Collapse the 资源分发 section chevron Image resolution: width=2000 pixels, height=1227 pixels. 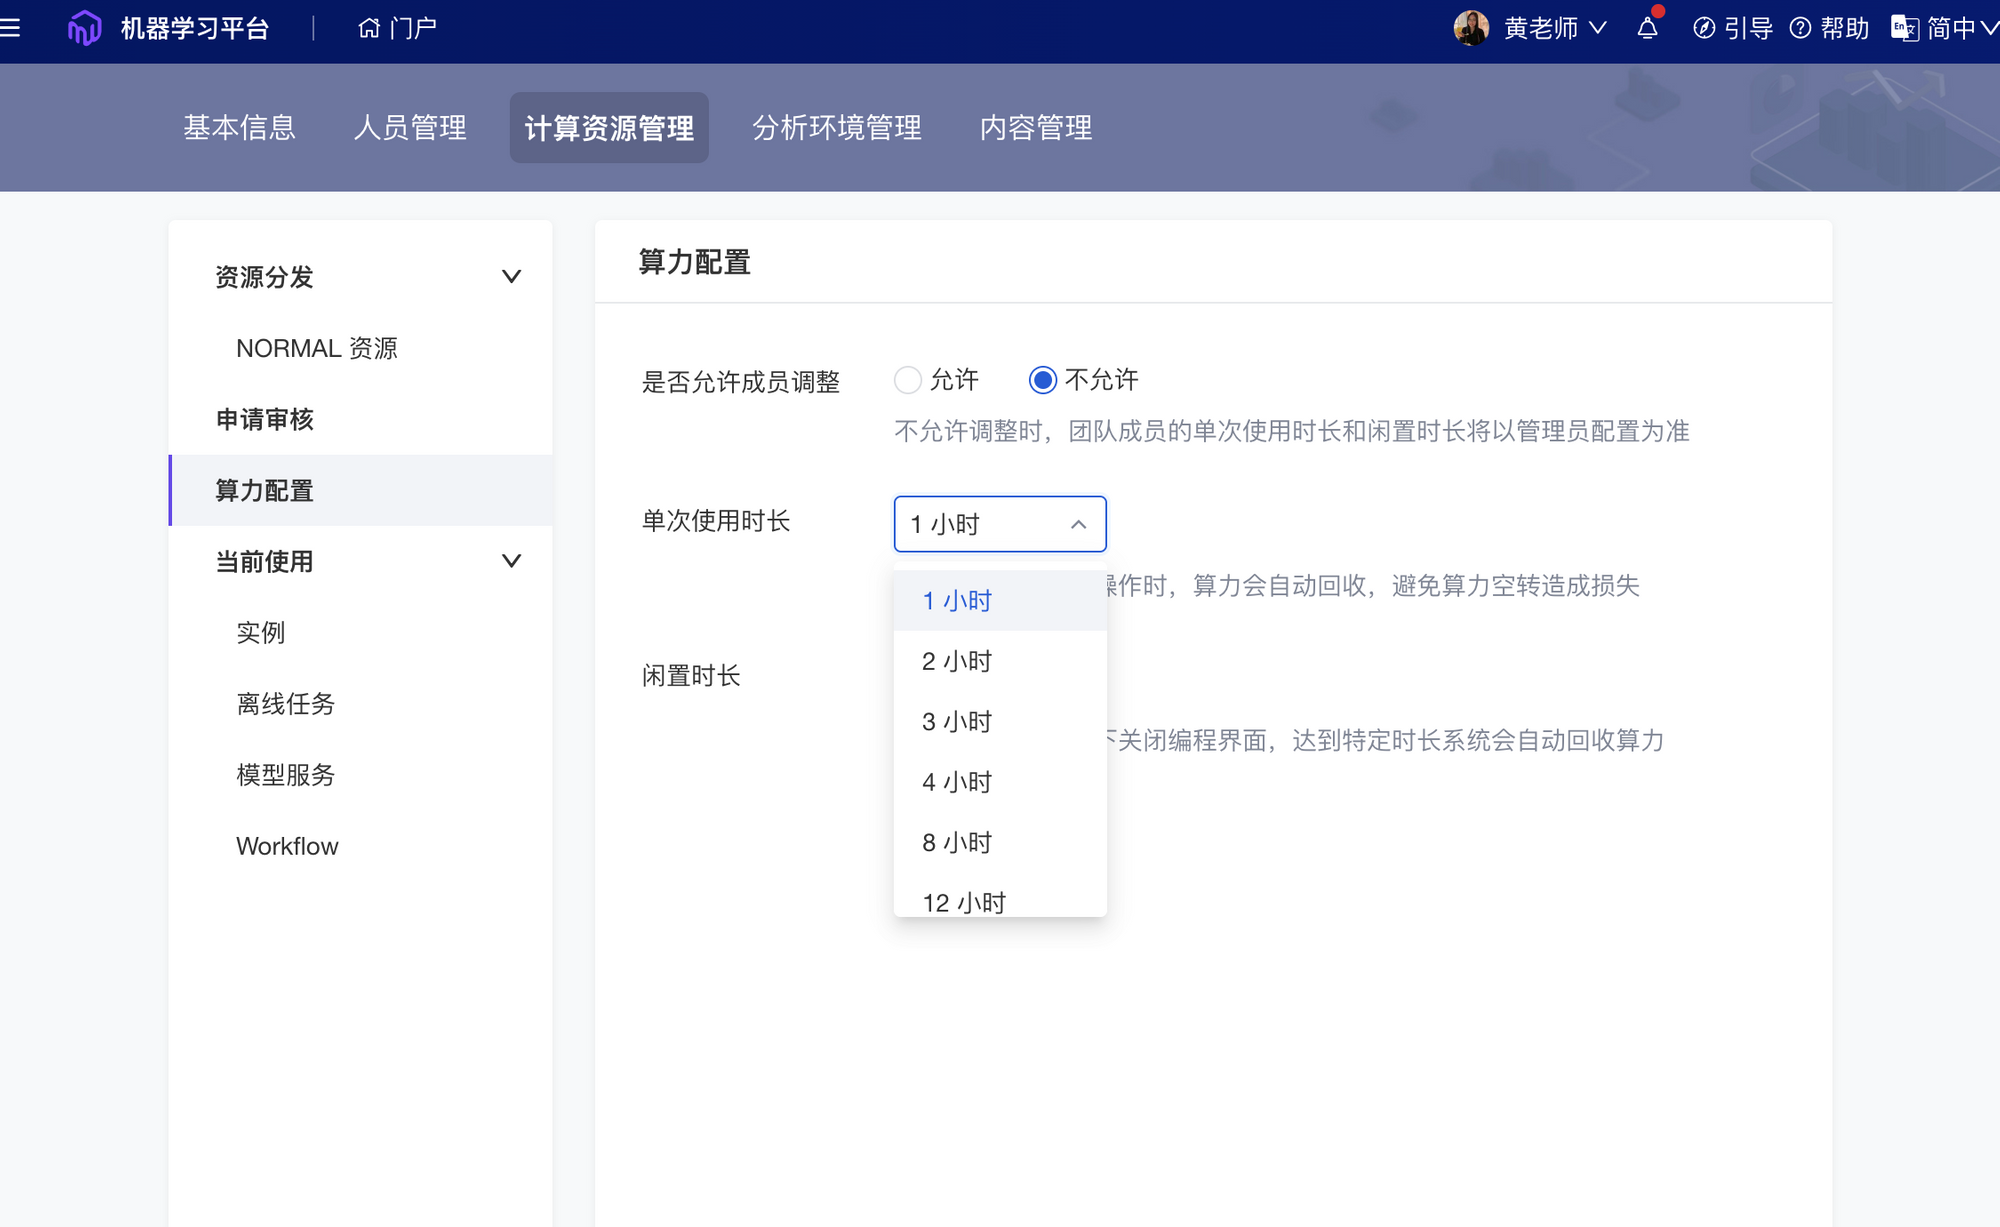tap(511, 277)
